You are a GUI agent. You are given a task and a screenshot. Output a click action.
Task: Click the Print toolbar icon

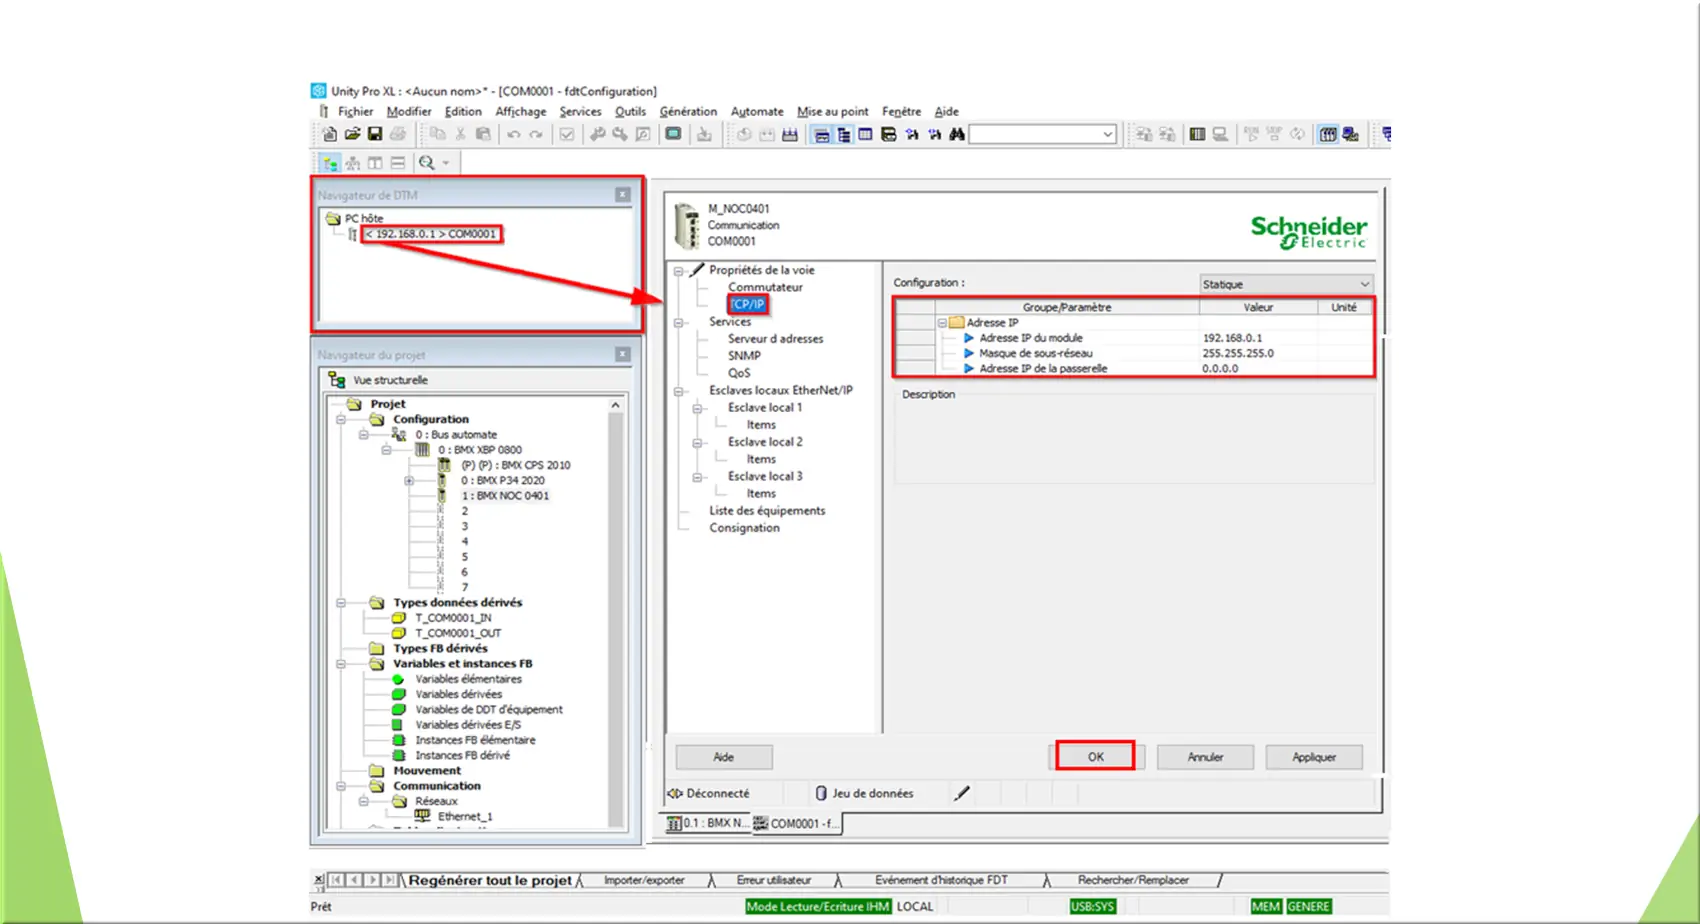click(x=398, y=134)
